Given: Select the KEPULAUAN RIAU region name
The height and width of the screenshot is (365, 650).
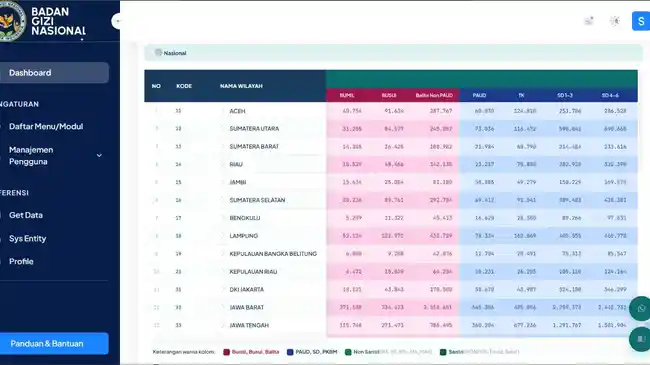Looking at the screenshot, I should click(x=253, y=272).
